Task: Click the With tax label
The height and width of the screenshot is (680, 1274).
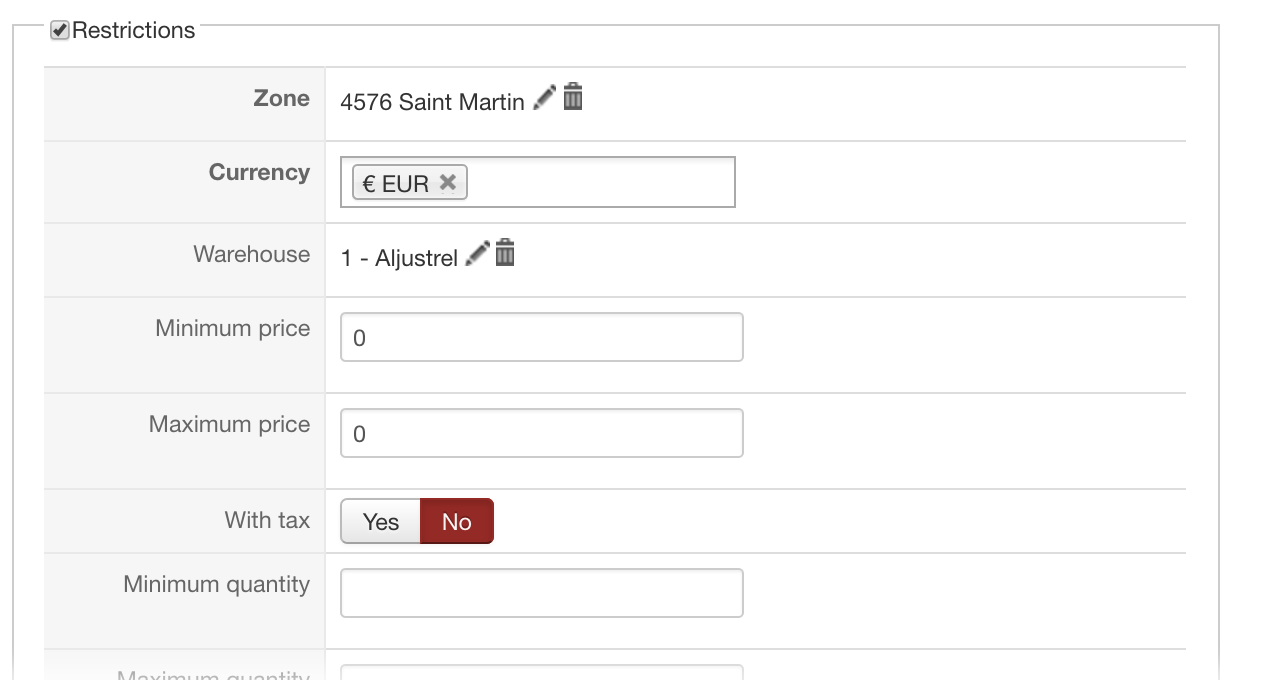Action: coord(268,520)
